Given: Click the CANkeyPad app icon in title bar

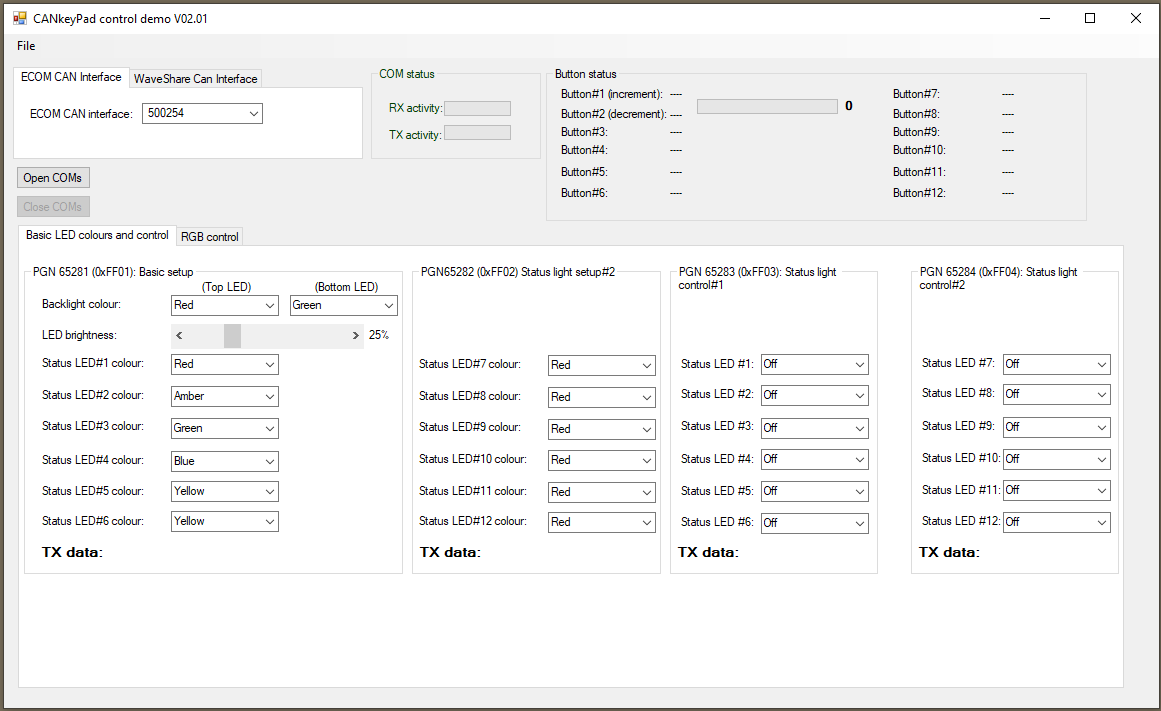Looking at the screenshot, I should coord(20,19).
